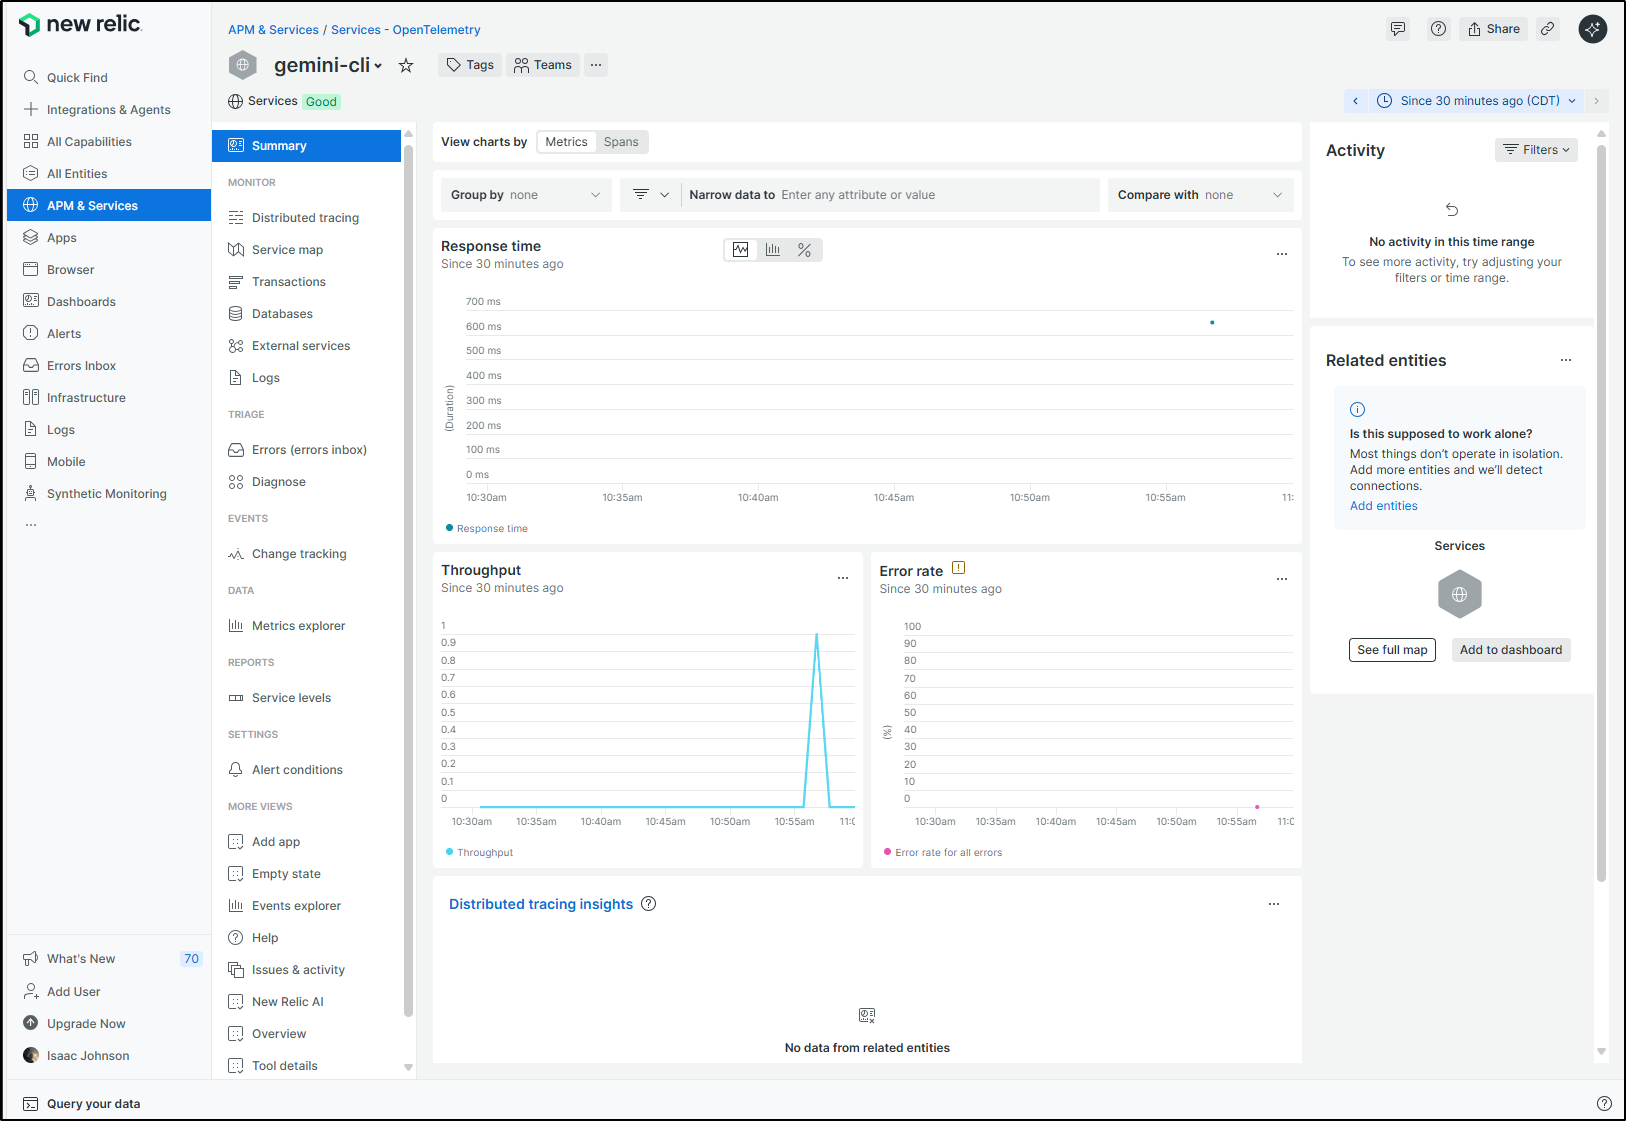Click Narrow data to input field
The image size is (1626, 1121).
coord(890,195)
